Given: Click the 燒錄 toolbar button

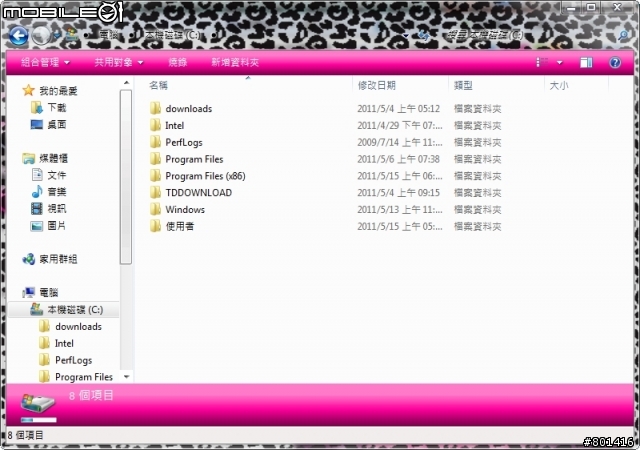Looking at the screenshot, I should pyautogui.click(x=178, y=62).
